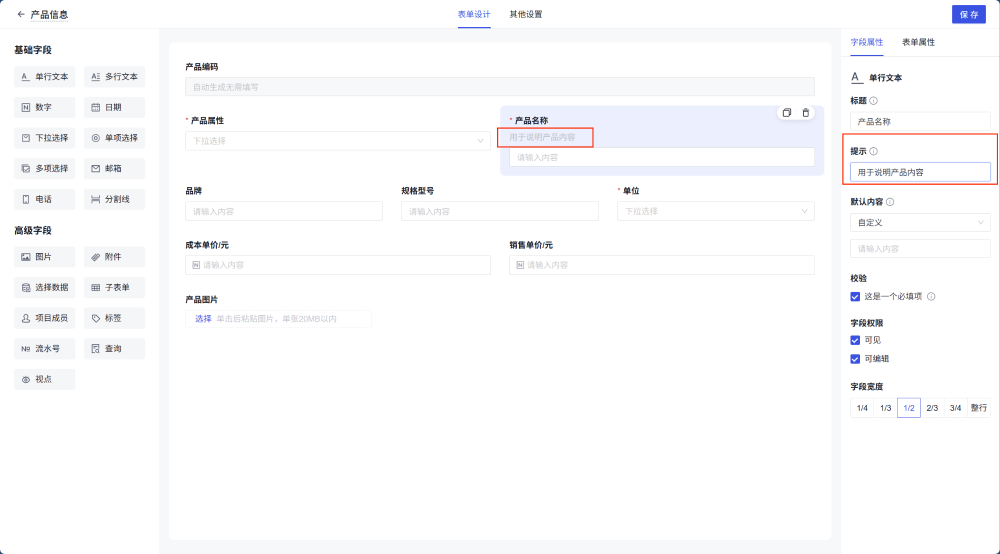
Task: Click the 品牌 input field
Action: coord(284,211)
